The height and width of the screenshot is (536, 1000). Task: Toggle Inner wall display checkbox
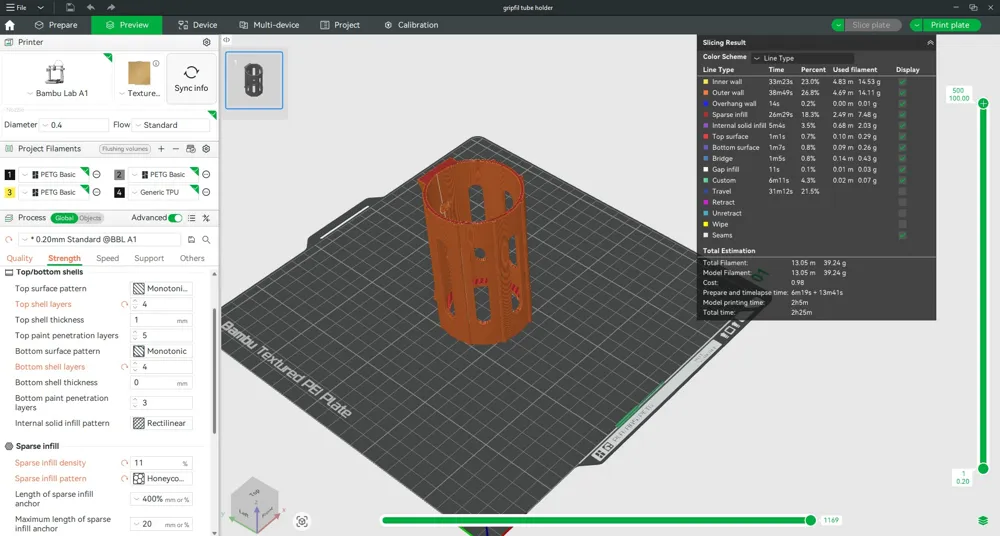[x=902, y=82]
